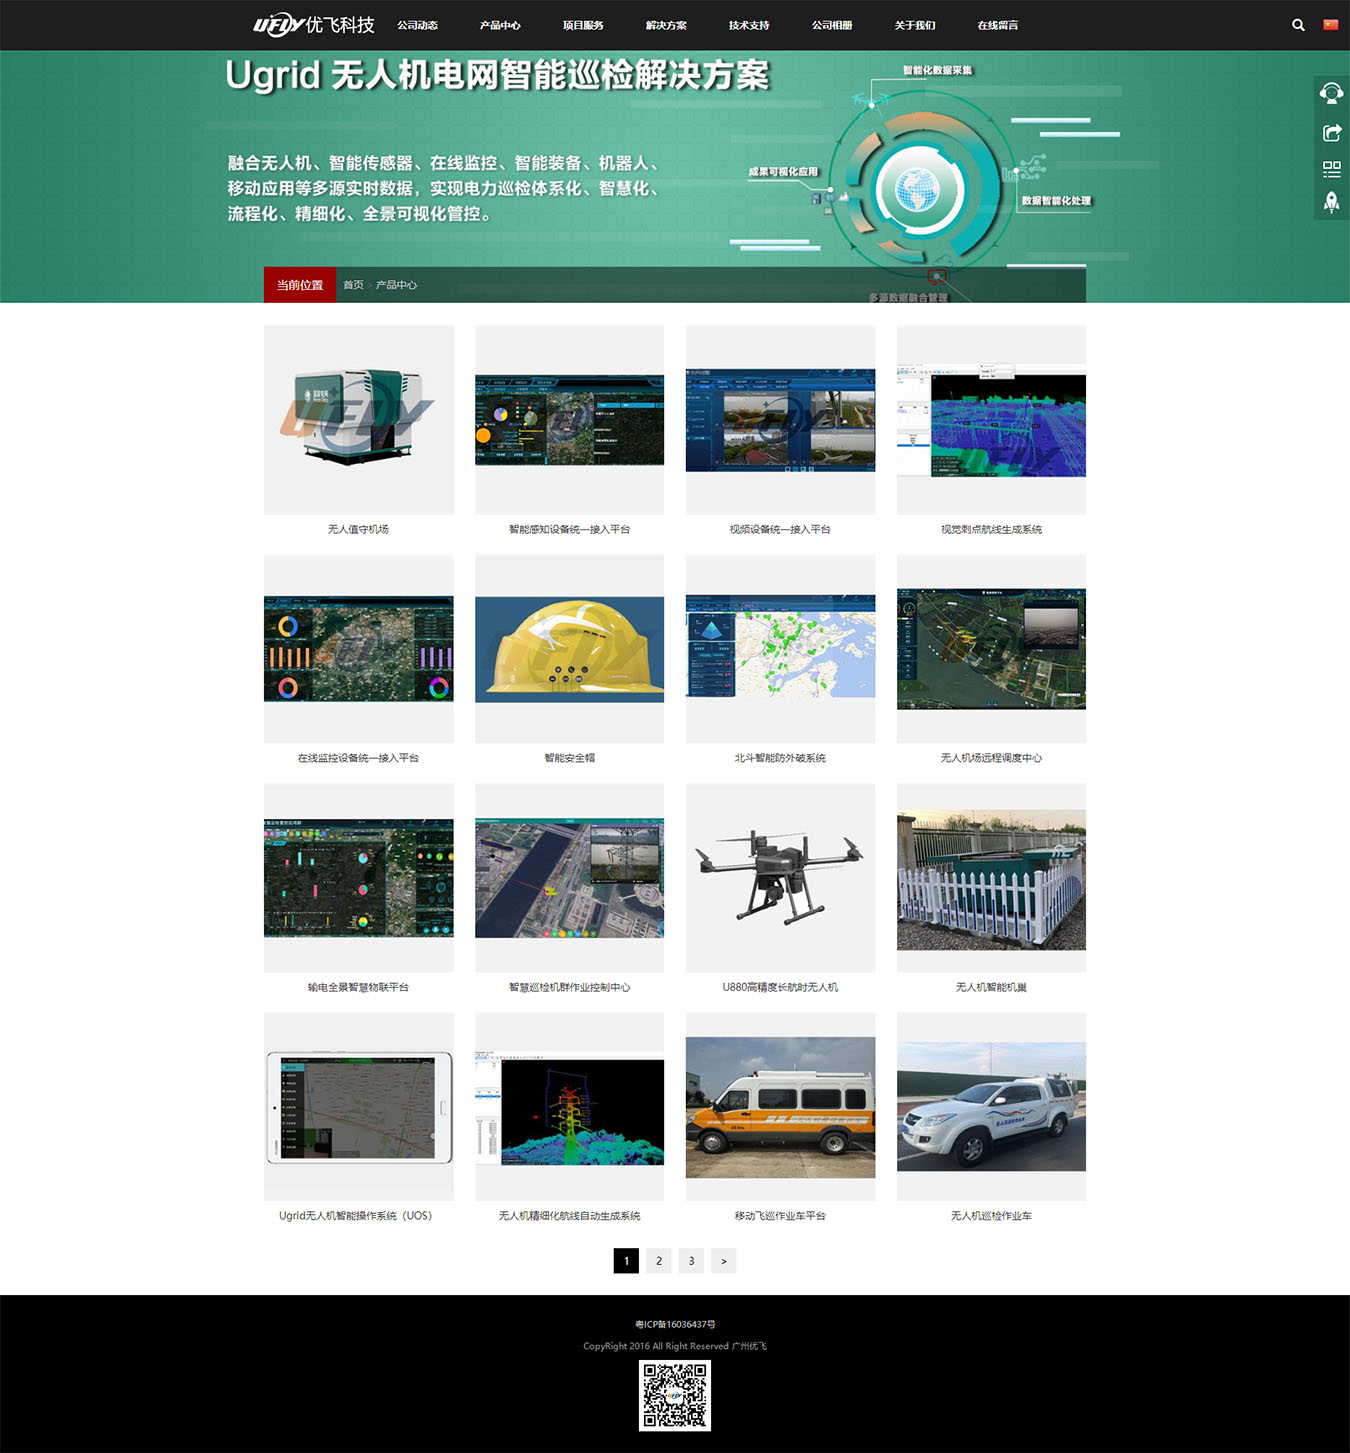The height and width of the screenshot is (1453, 1350).
Task: Switch language via the Chinese flag icon
Action: (1331, 25)
